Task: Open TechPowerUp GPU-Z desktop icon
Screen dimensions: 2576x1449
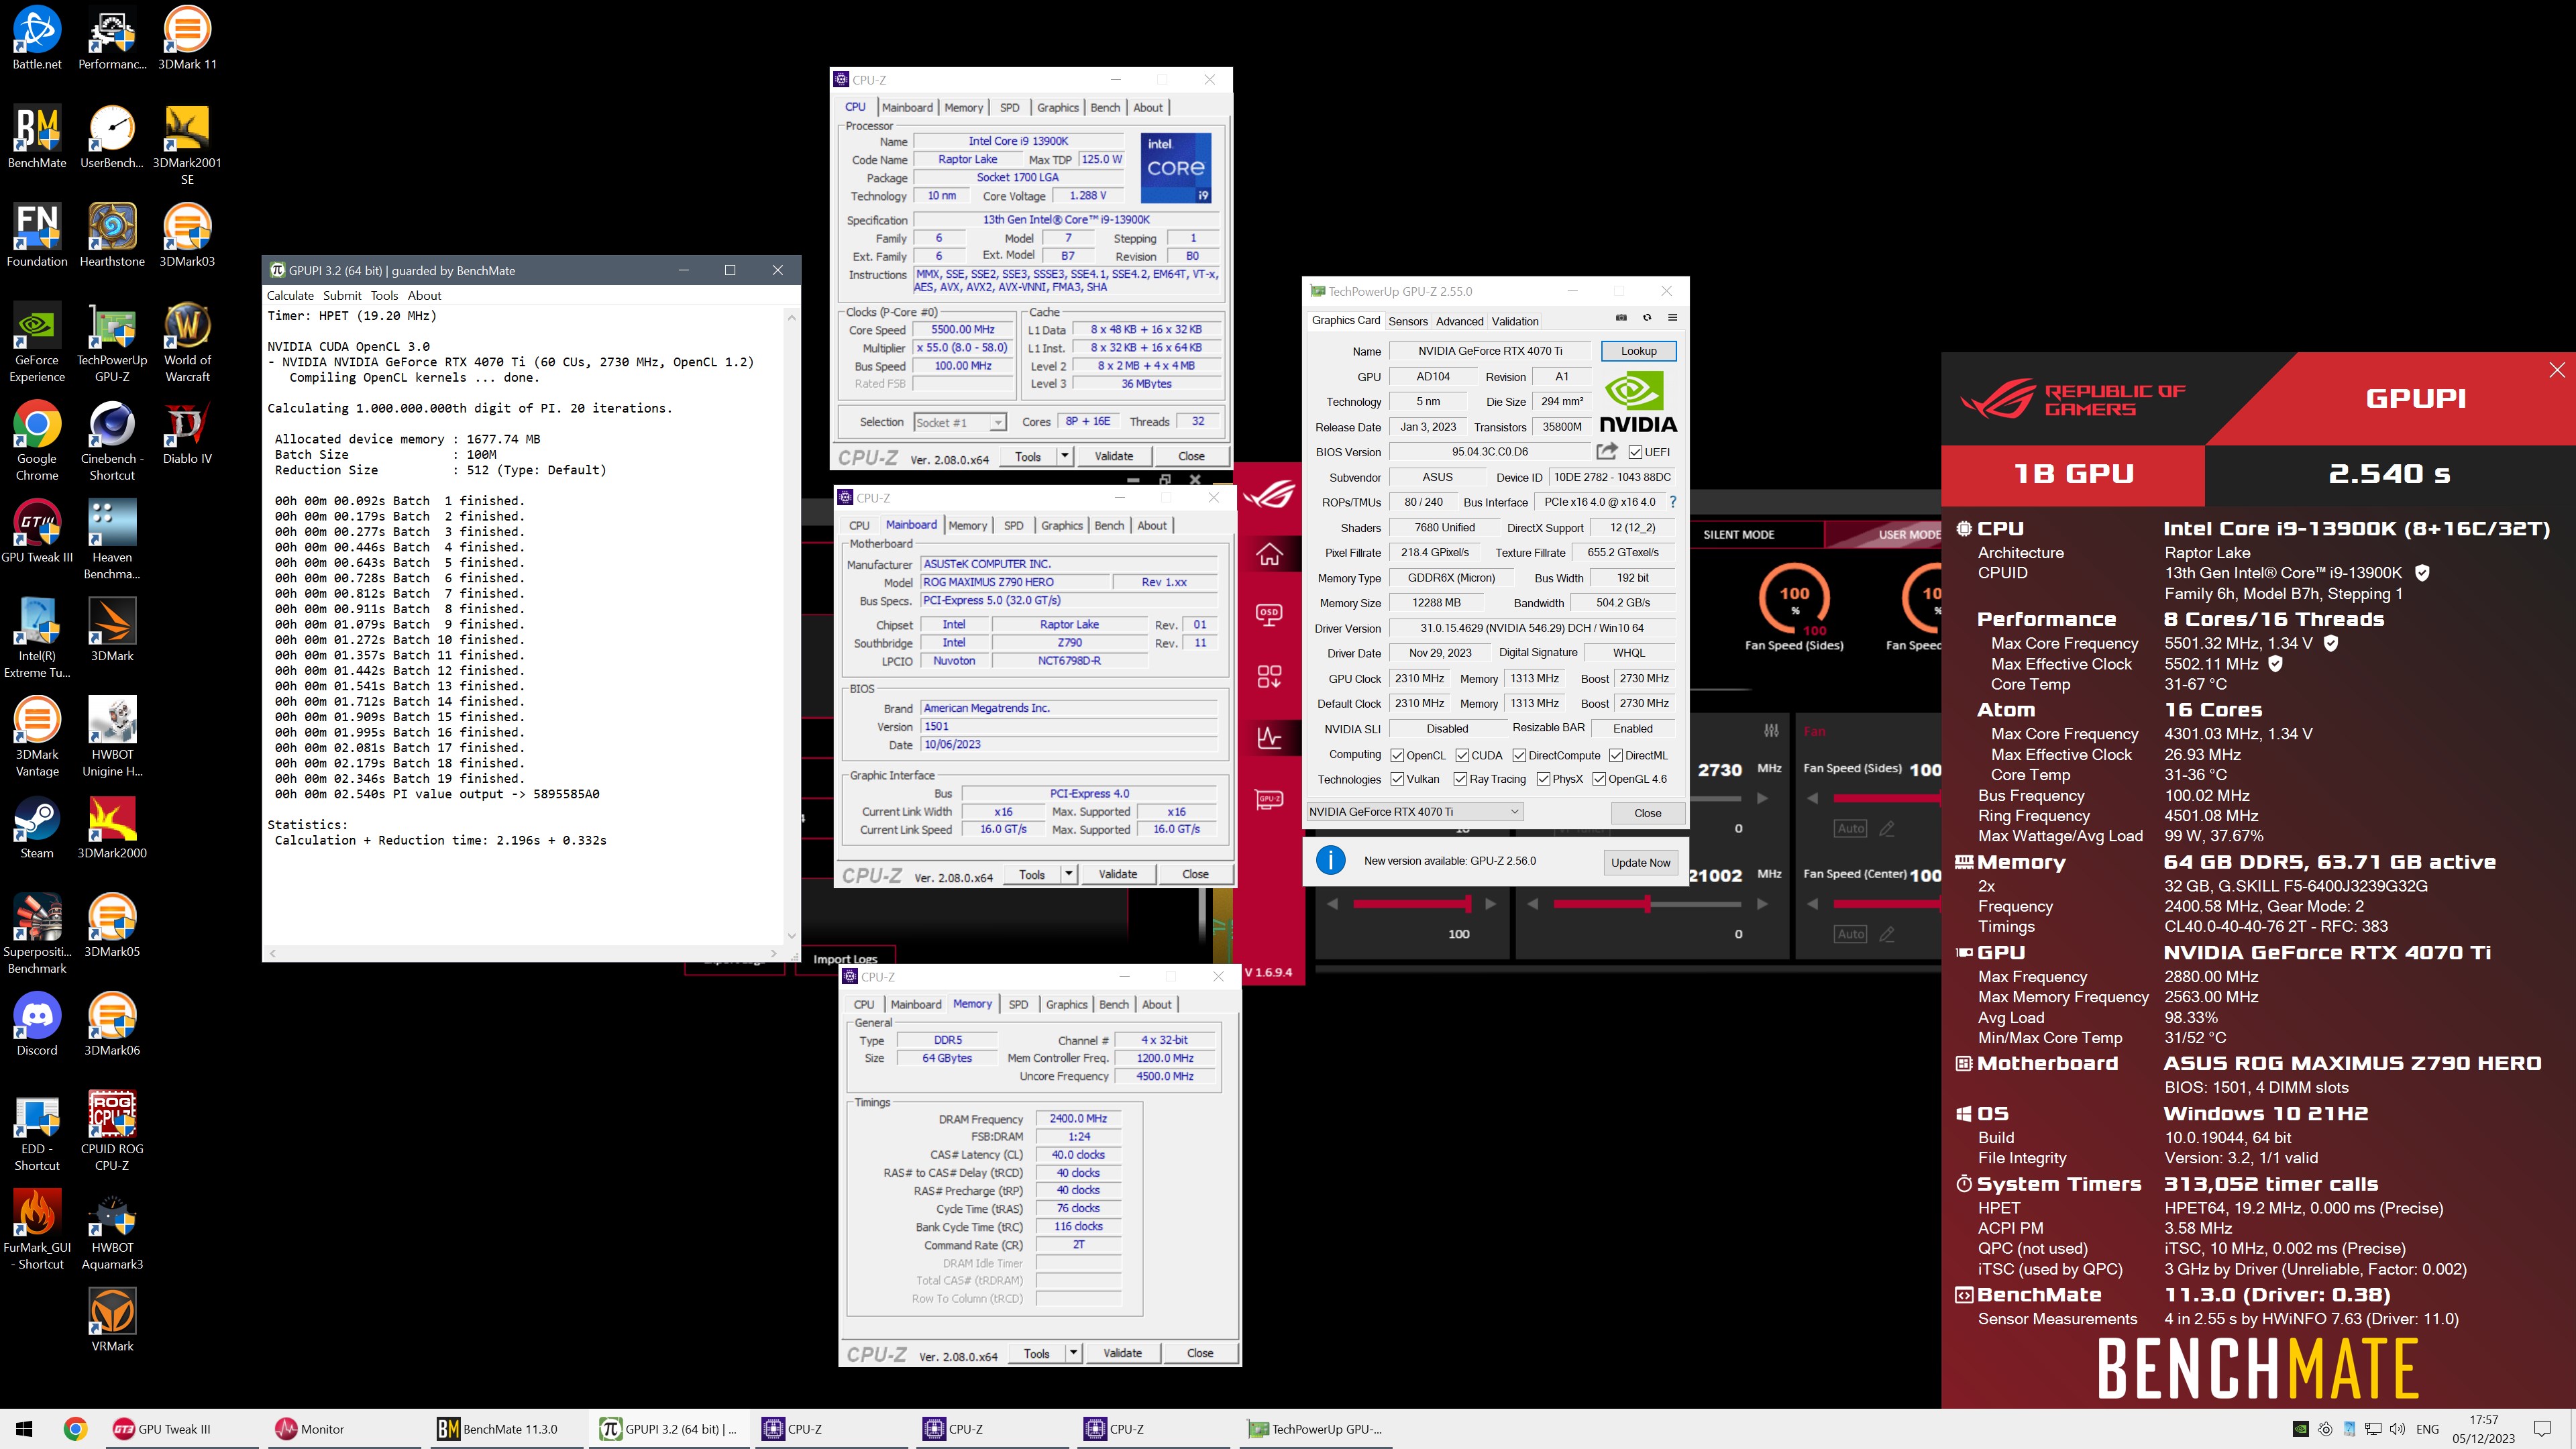Action: 112,342
